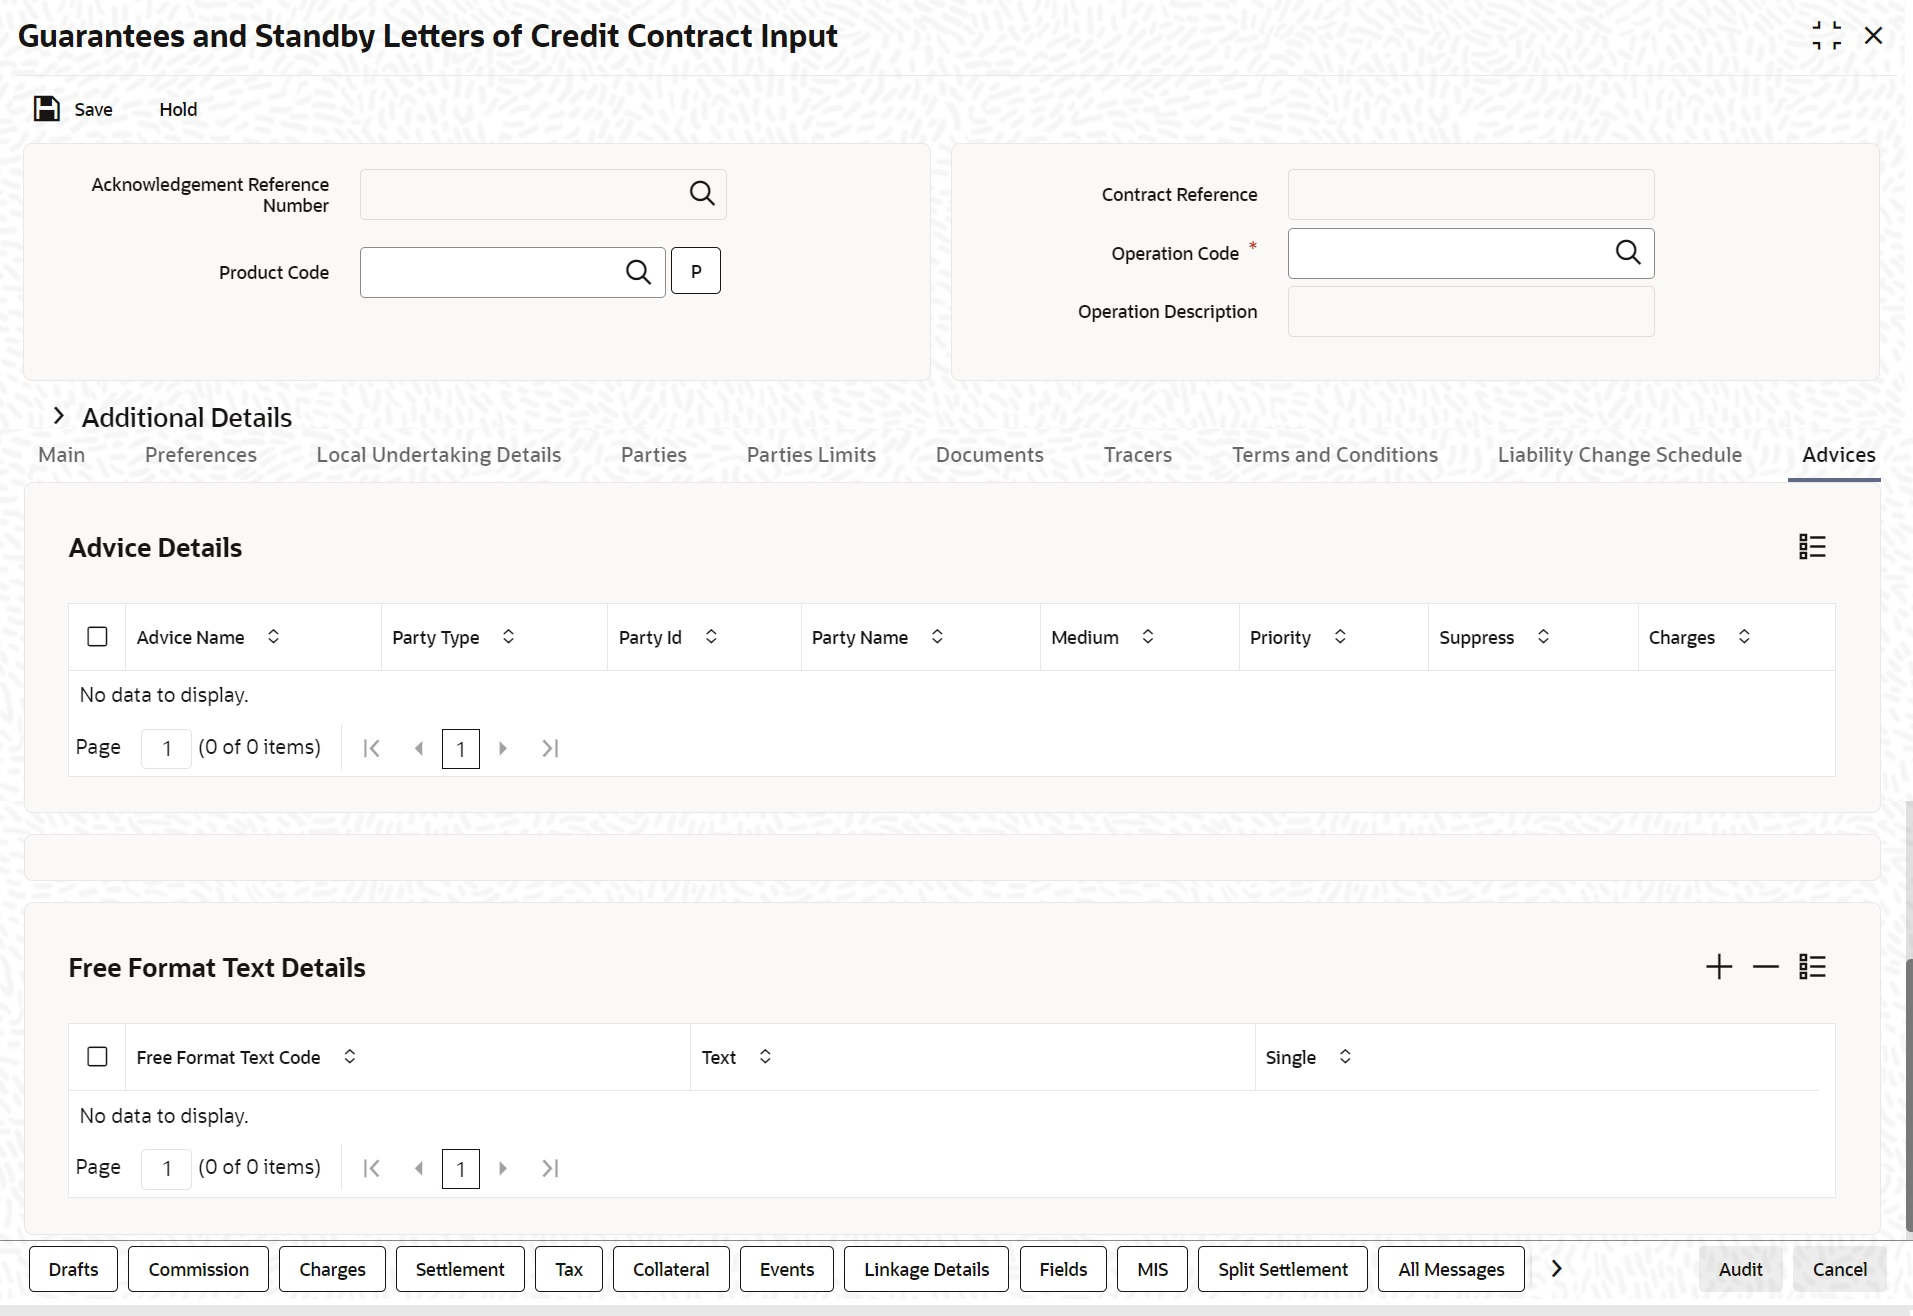Open the Preferences tab
This screenshot has width=1913, height=1316.
point(201,455)
